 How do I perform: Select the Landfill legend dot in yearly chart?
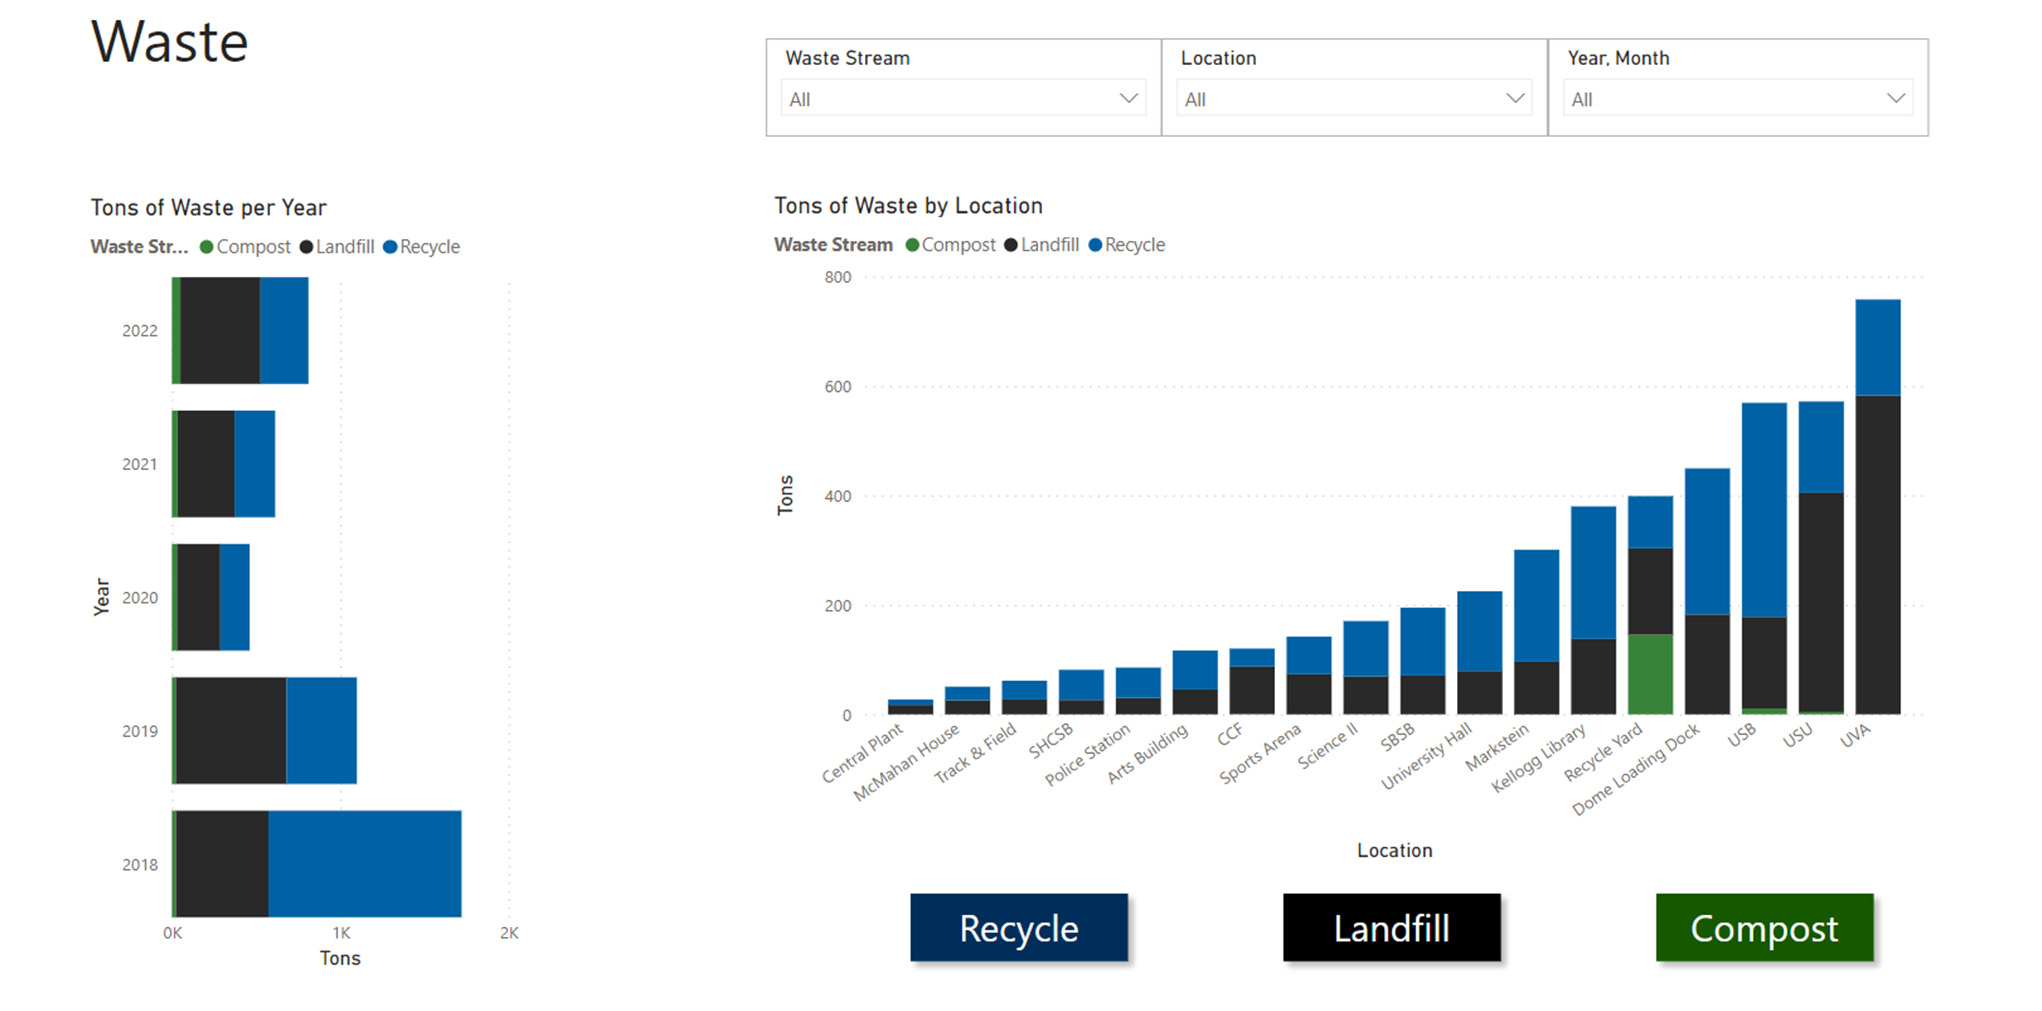304,246
